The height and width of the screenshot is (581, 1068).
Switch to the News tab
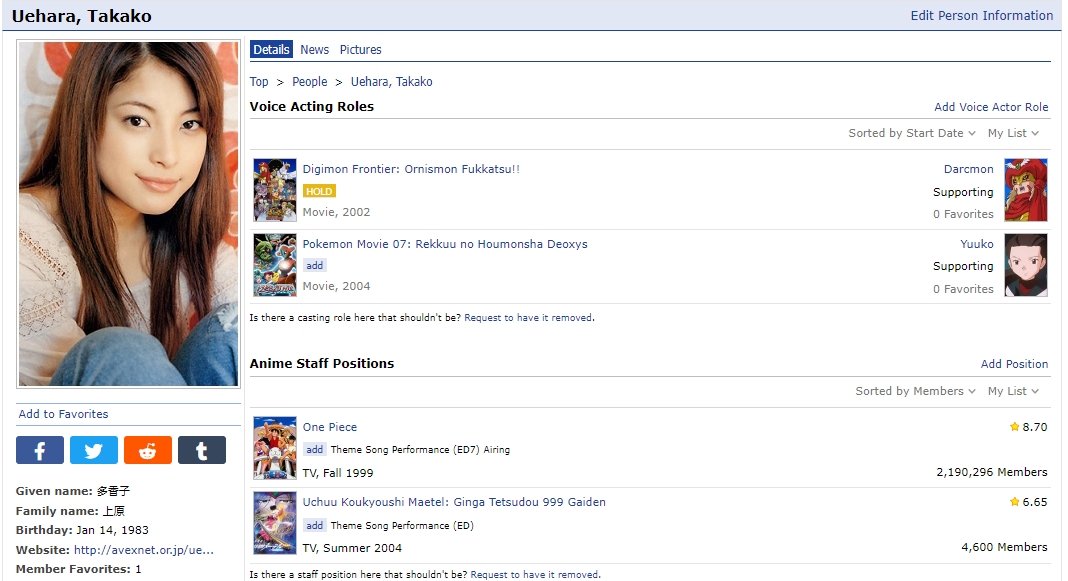click(x=314, y=50)
